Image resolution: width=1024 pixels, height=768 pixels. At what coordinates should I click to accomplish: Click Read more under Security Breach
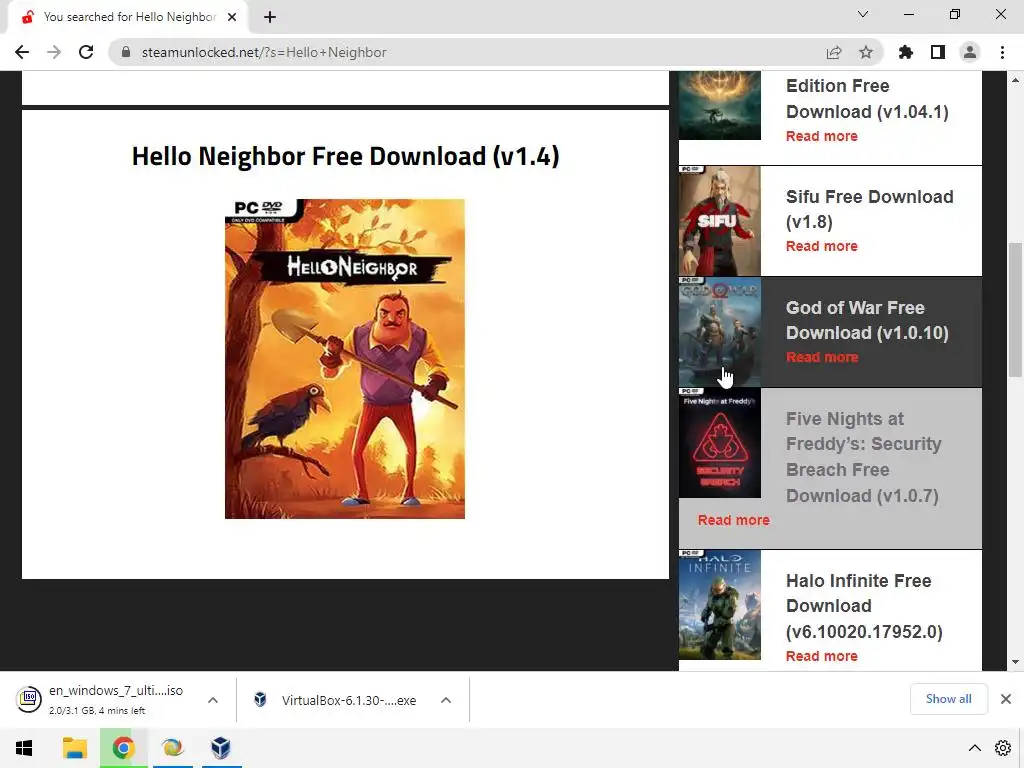coord(733,520)
